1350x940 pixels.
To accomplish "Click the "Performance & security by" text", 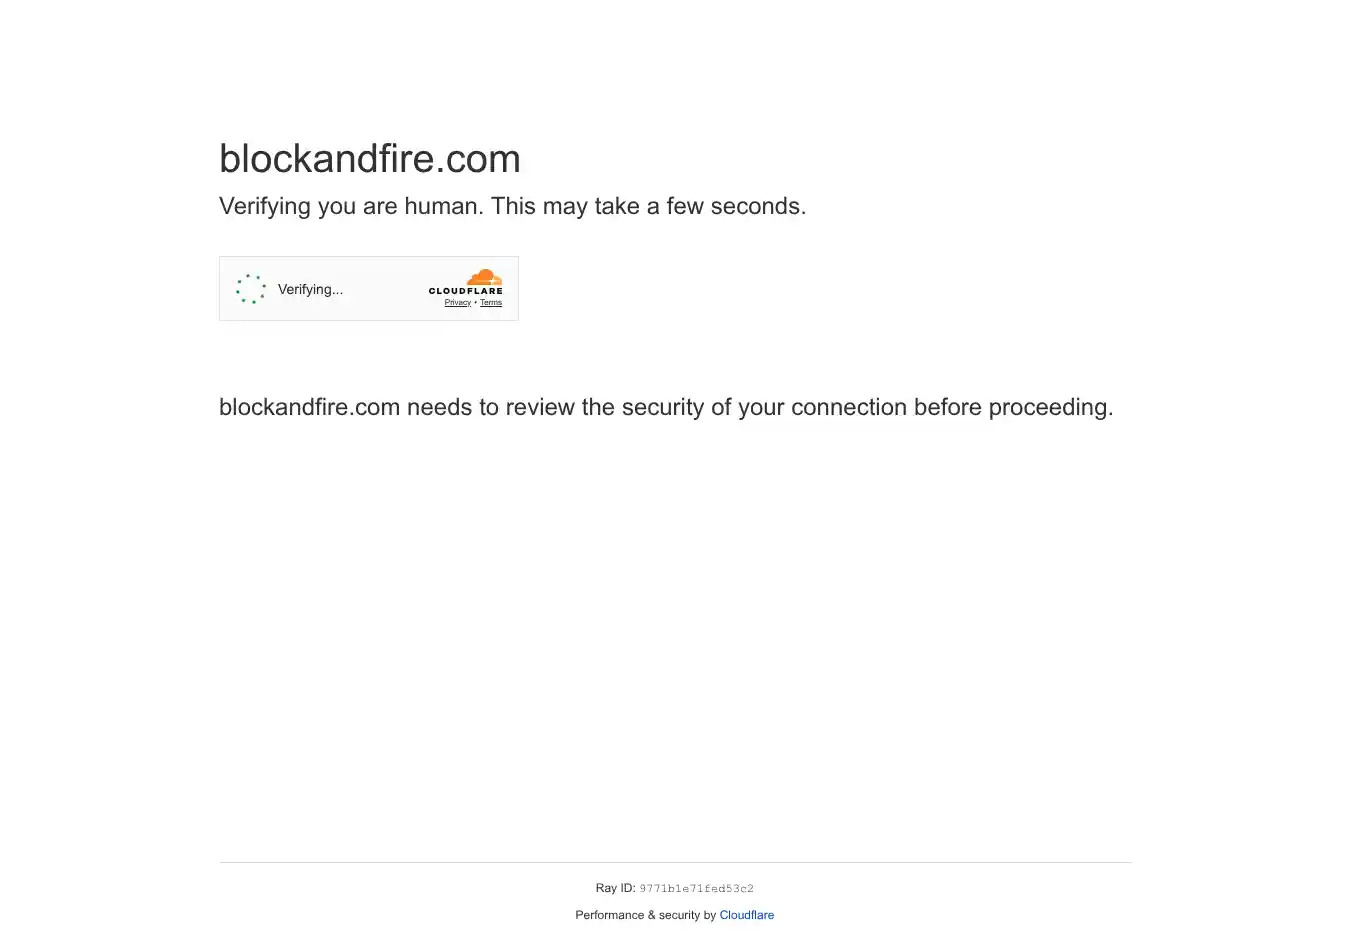I will click(x=646, y=915).
